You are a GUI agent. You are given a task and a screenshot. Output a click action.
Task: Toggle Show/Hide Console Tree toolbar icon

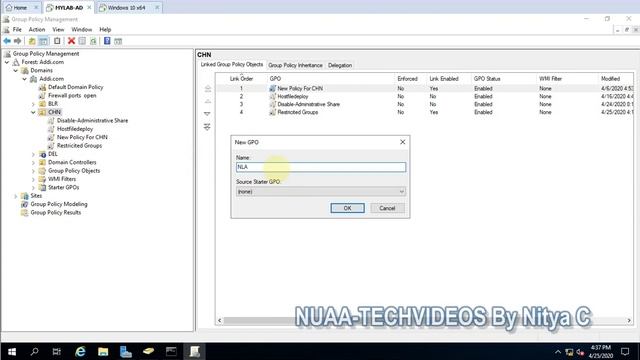[43, 41]
